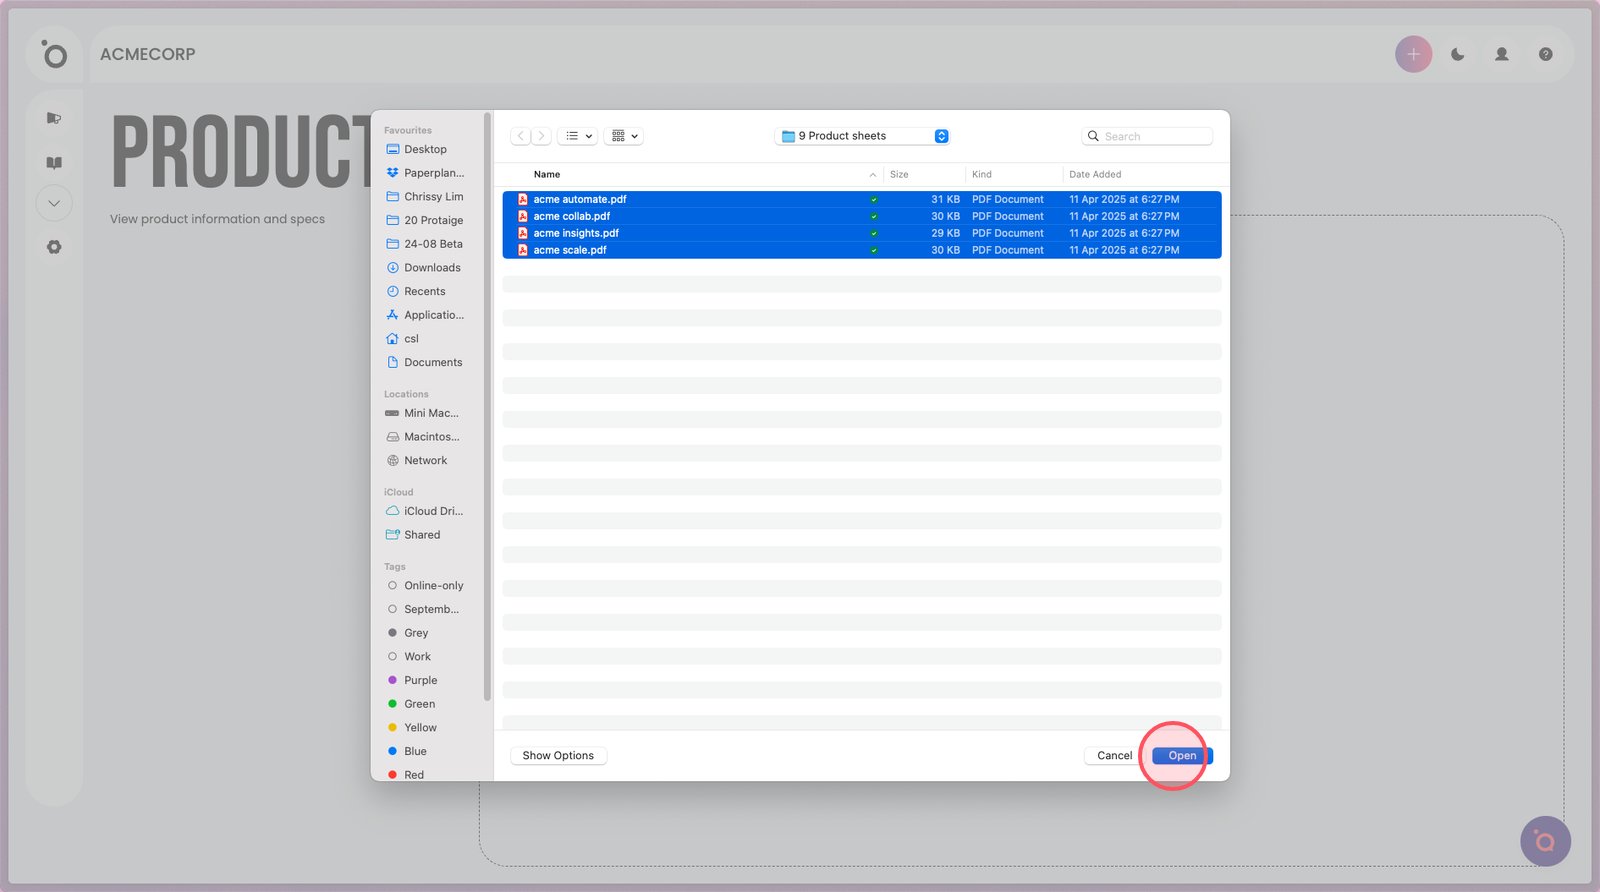The height and width of the screenshot is (892, 1600).
Task: Select the Downloads folder in sidebar
Action: click(x=432, y=268)
